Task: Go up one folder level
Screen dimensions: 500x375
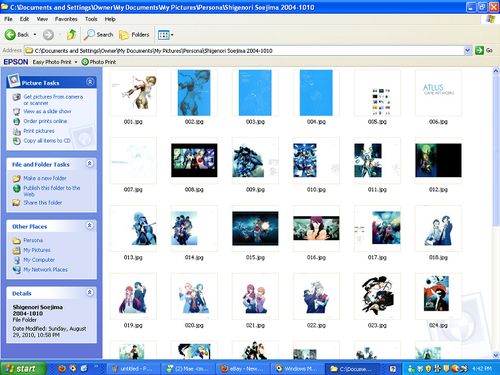Action: (x=71, y=34)
